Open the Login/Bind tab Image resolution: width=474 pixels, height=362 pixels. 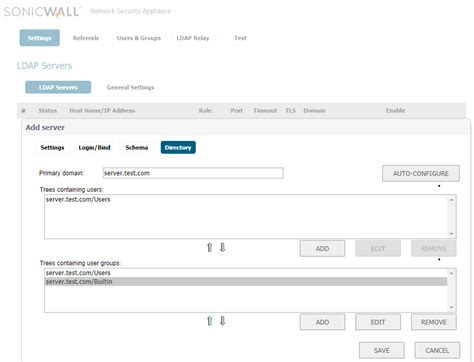(94, 147)
